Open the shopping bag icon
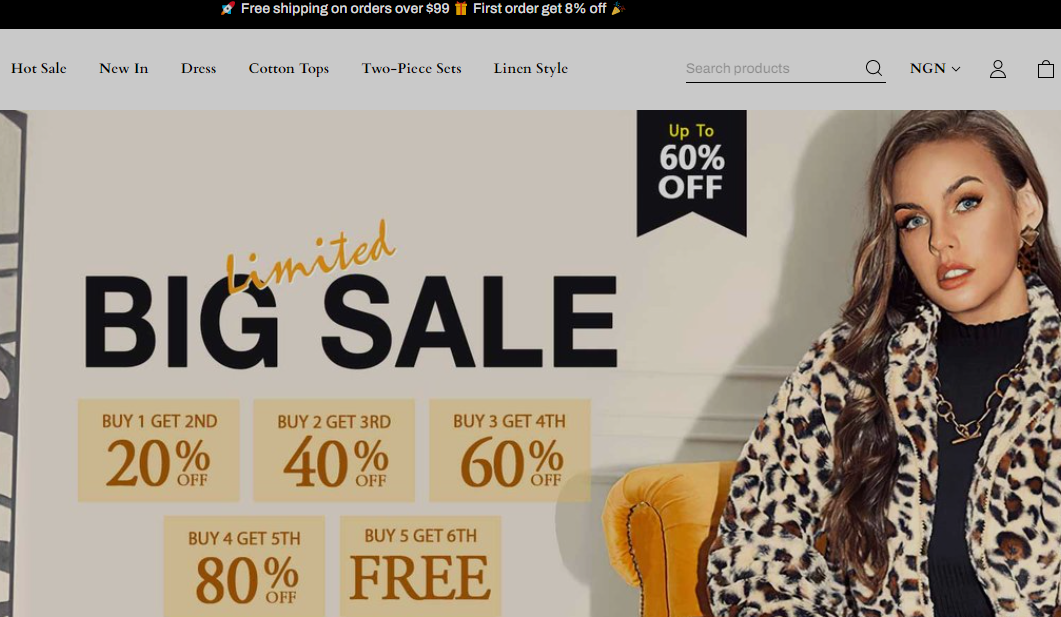 click(1045, 69)
